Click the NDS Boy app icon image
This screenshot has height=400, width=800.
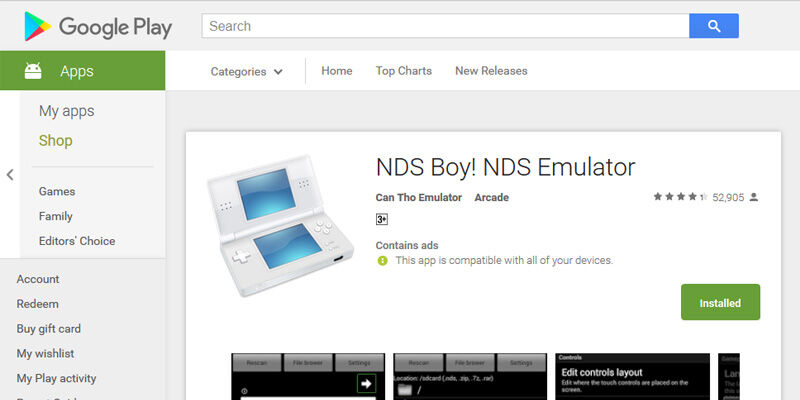(280, 224)
